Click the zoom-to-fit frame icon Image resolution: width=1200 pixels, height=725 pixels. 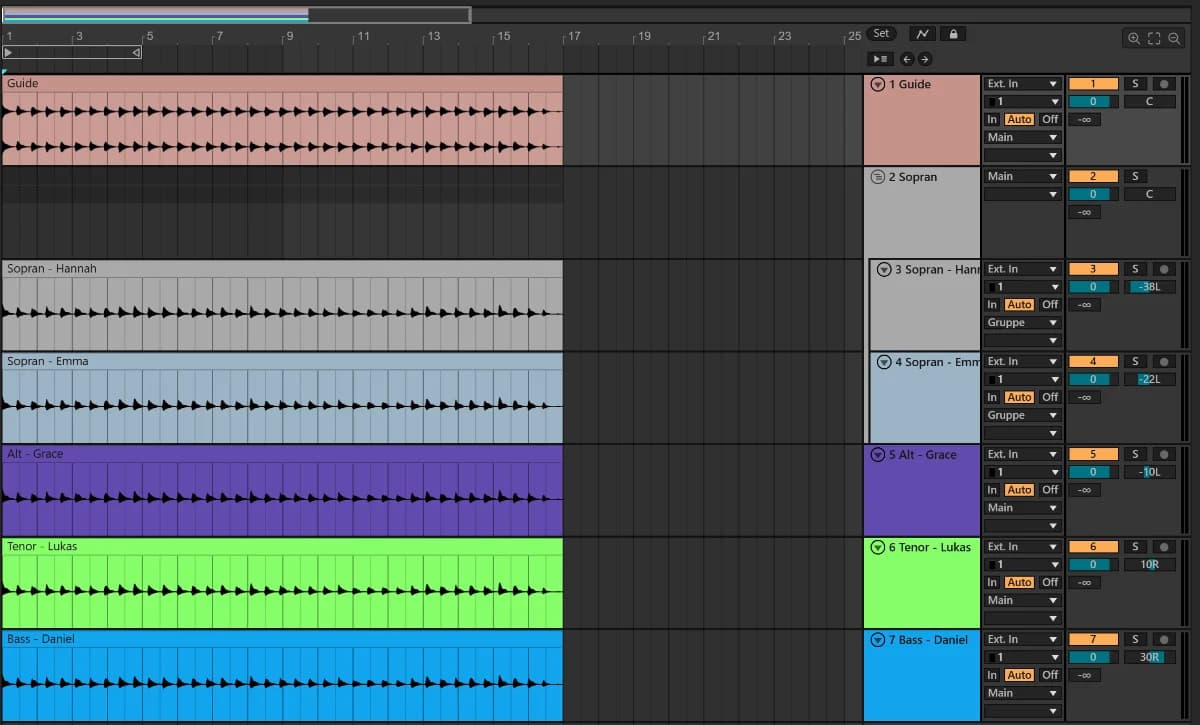pos(1154,38)
